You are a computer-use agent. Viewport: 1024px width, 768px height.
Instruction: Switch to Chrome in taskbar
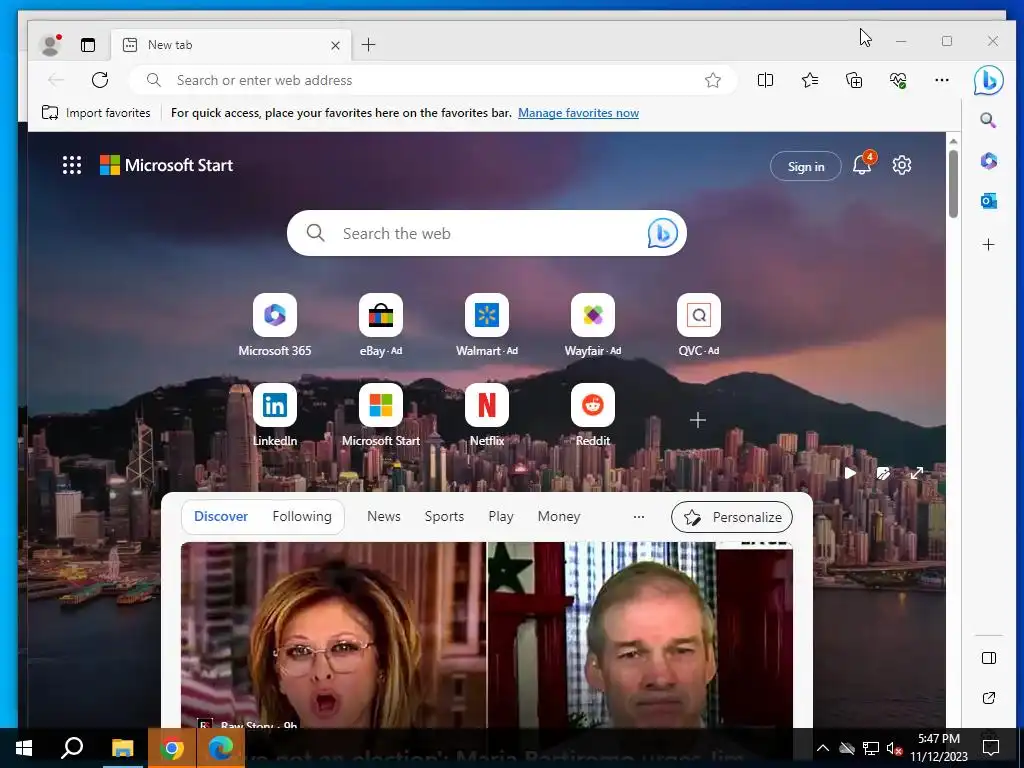coord(172,748)
